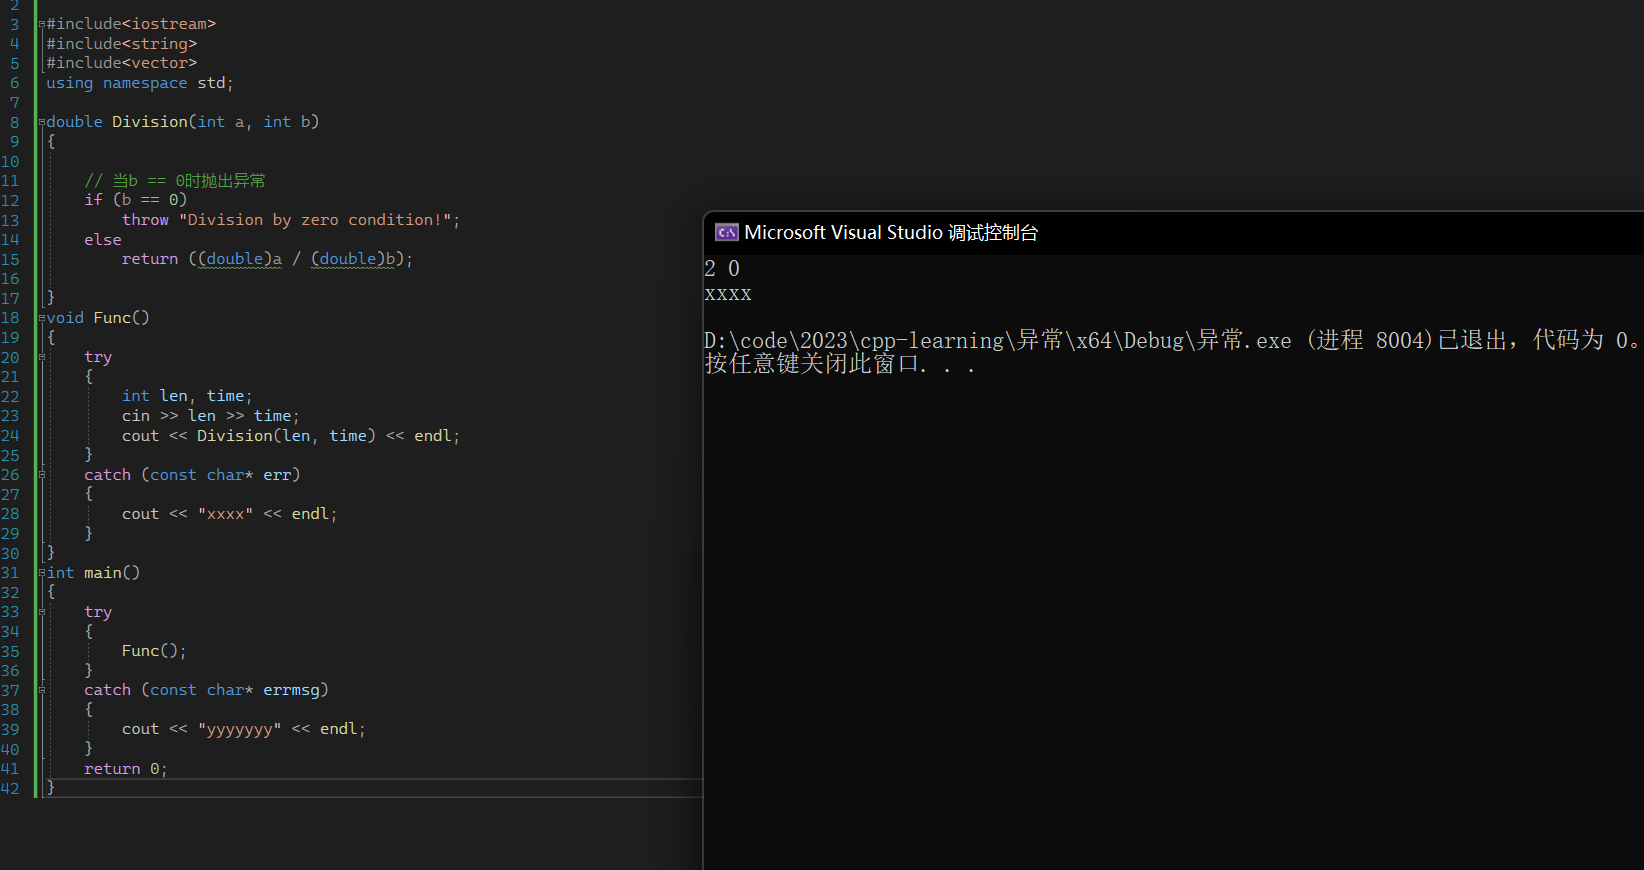This screenshot has height=870, width=1644.
Task: Click 'cout << Division(len, time) << endl;' line
Action: [x=291, y=435]
